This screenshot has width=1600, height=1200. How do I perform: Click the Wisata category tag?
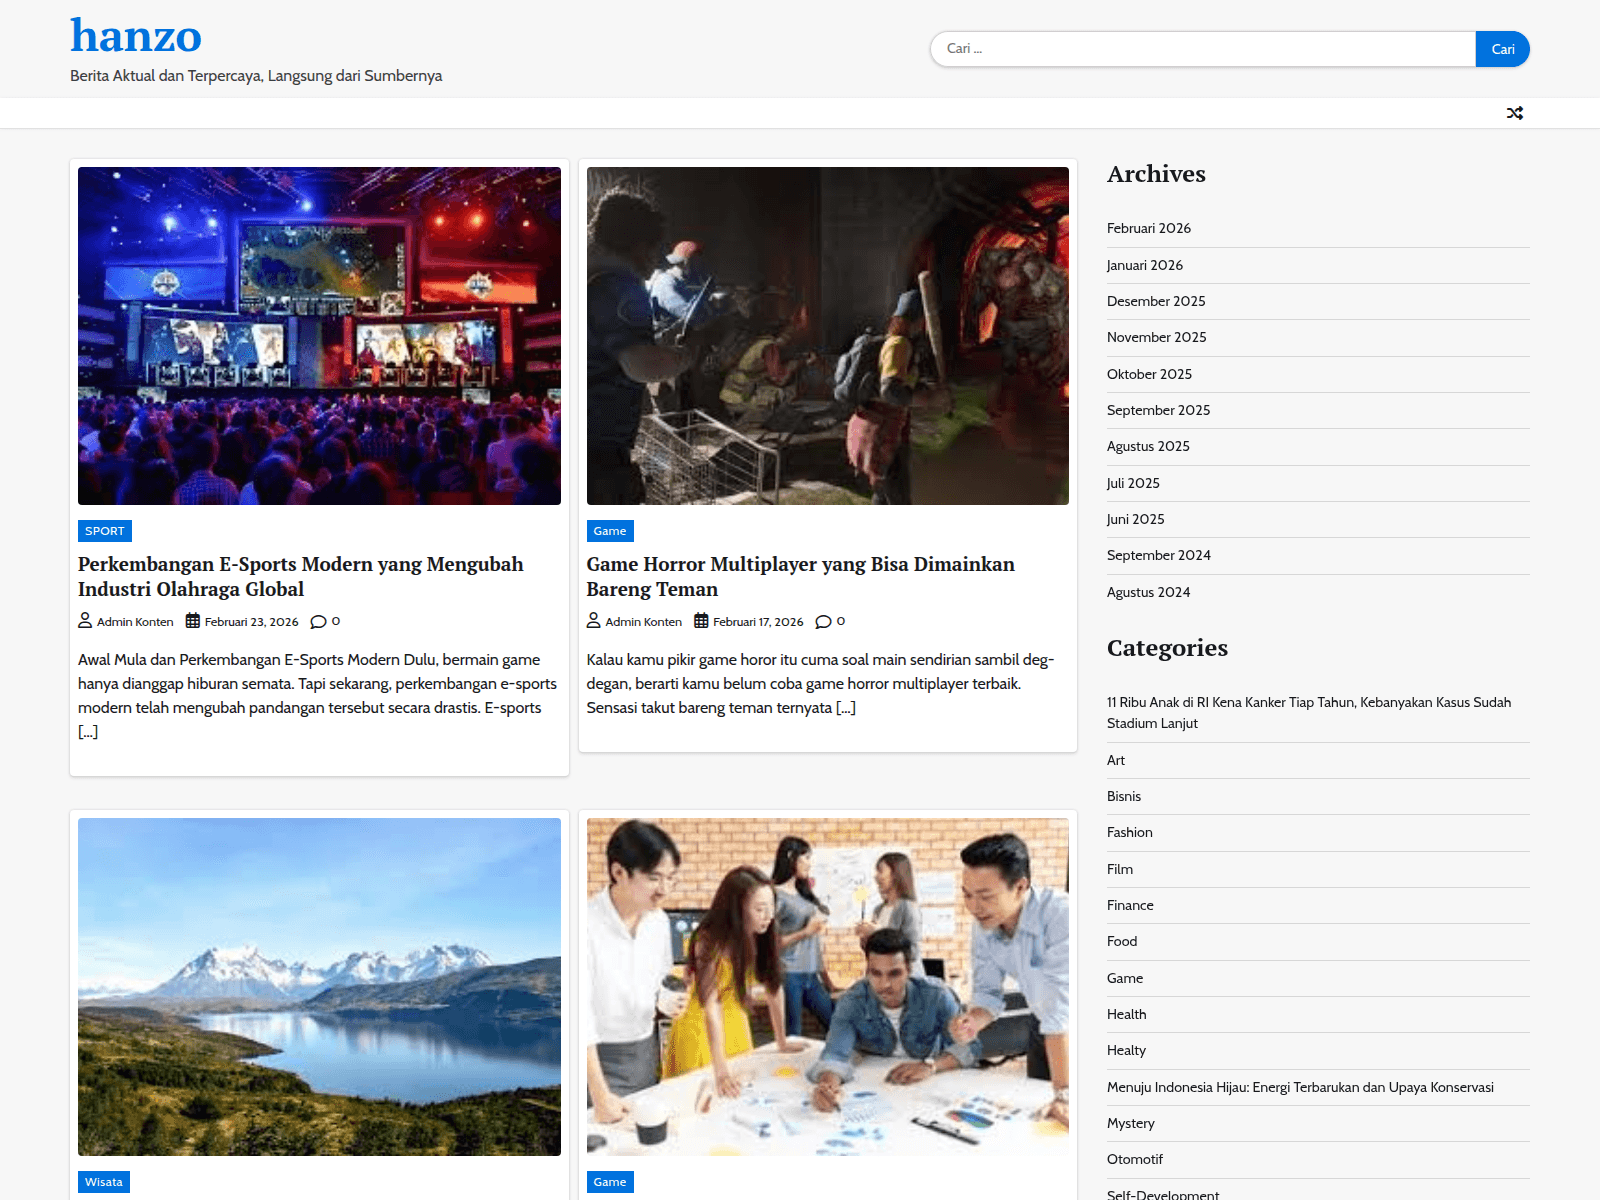[x=104, y=1182]
